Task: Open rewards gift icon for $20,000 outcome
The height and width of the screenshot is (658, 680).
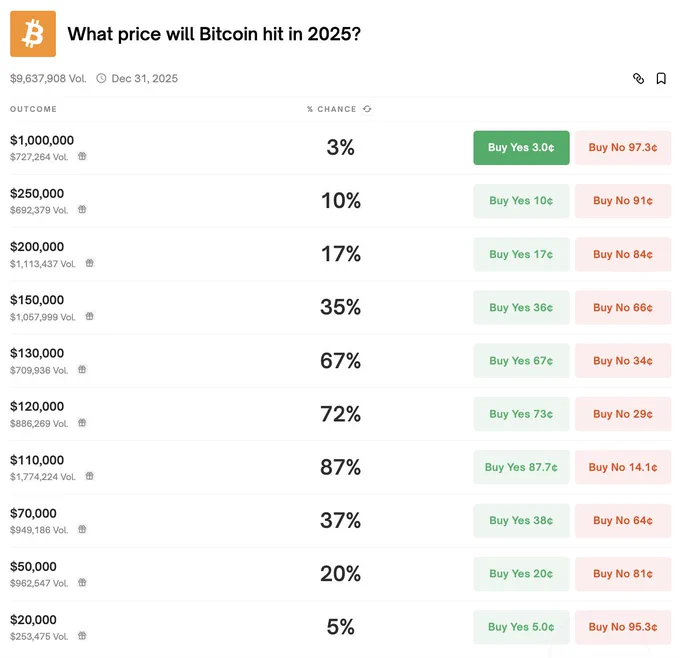Action: 82,635
